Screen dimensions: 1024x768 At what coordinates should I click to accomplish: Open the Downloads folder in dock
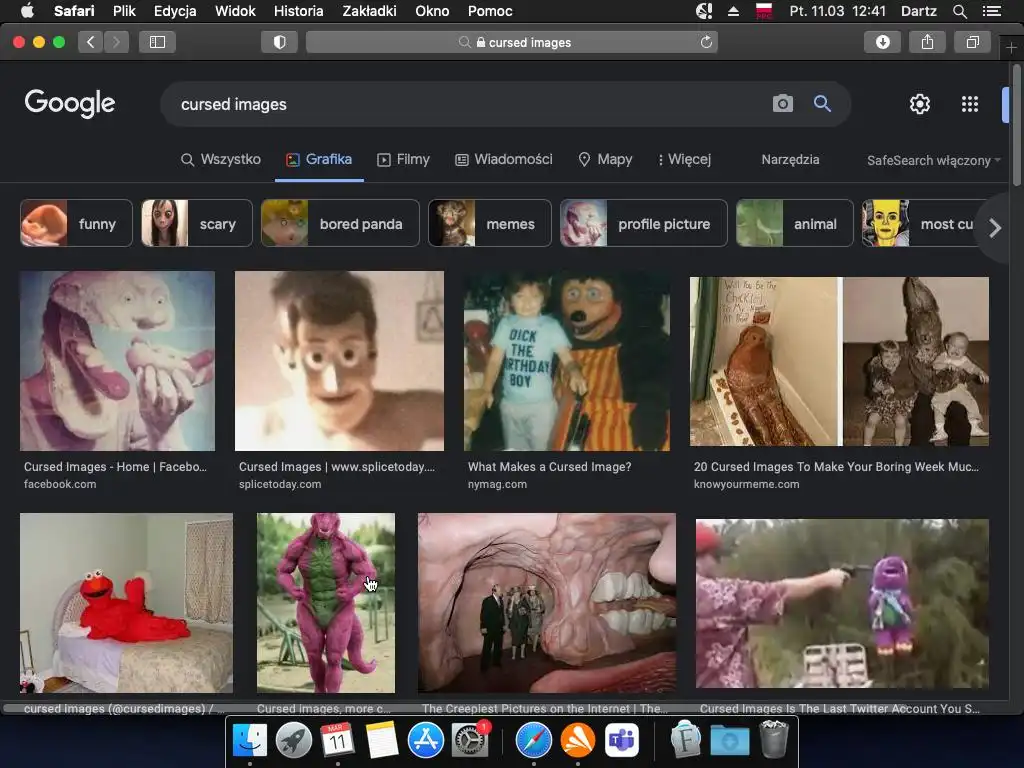pyautogui.click(x=730, y=741)
